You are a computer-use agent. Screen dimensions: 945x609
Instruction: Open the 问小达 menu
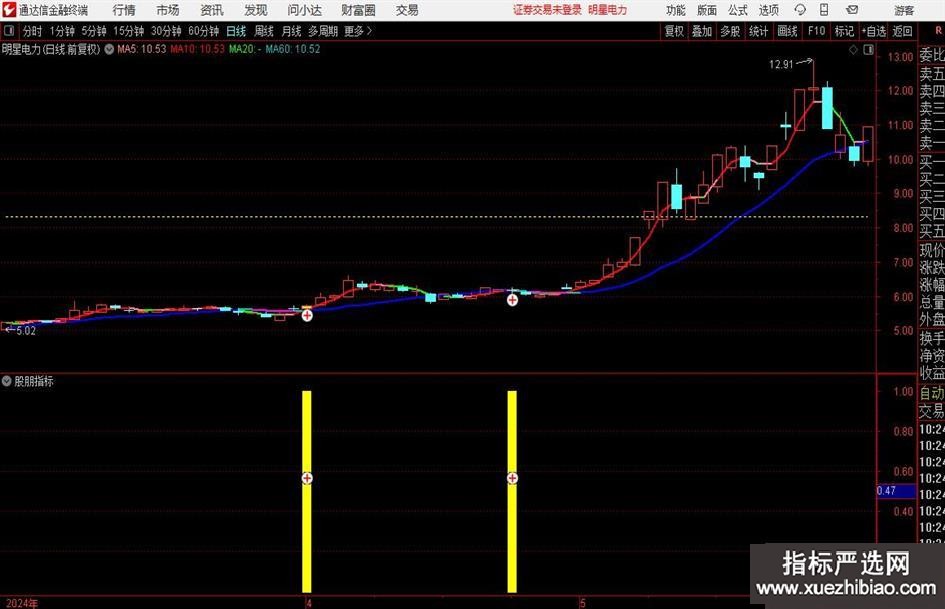(x=304, y=10)
